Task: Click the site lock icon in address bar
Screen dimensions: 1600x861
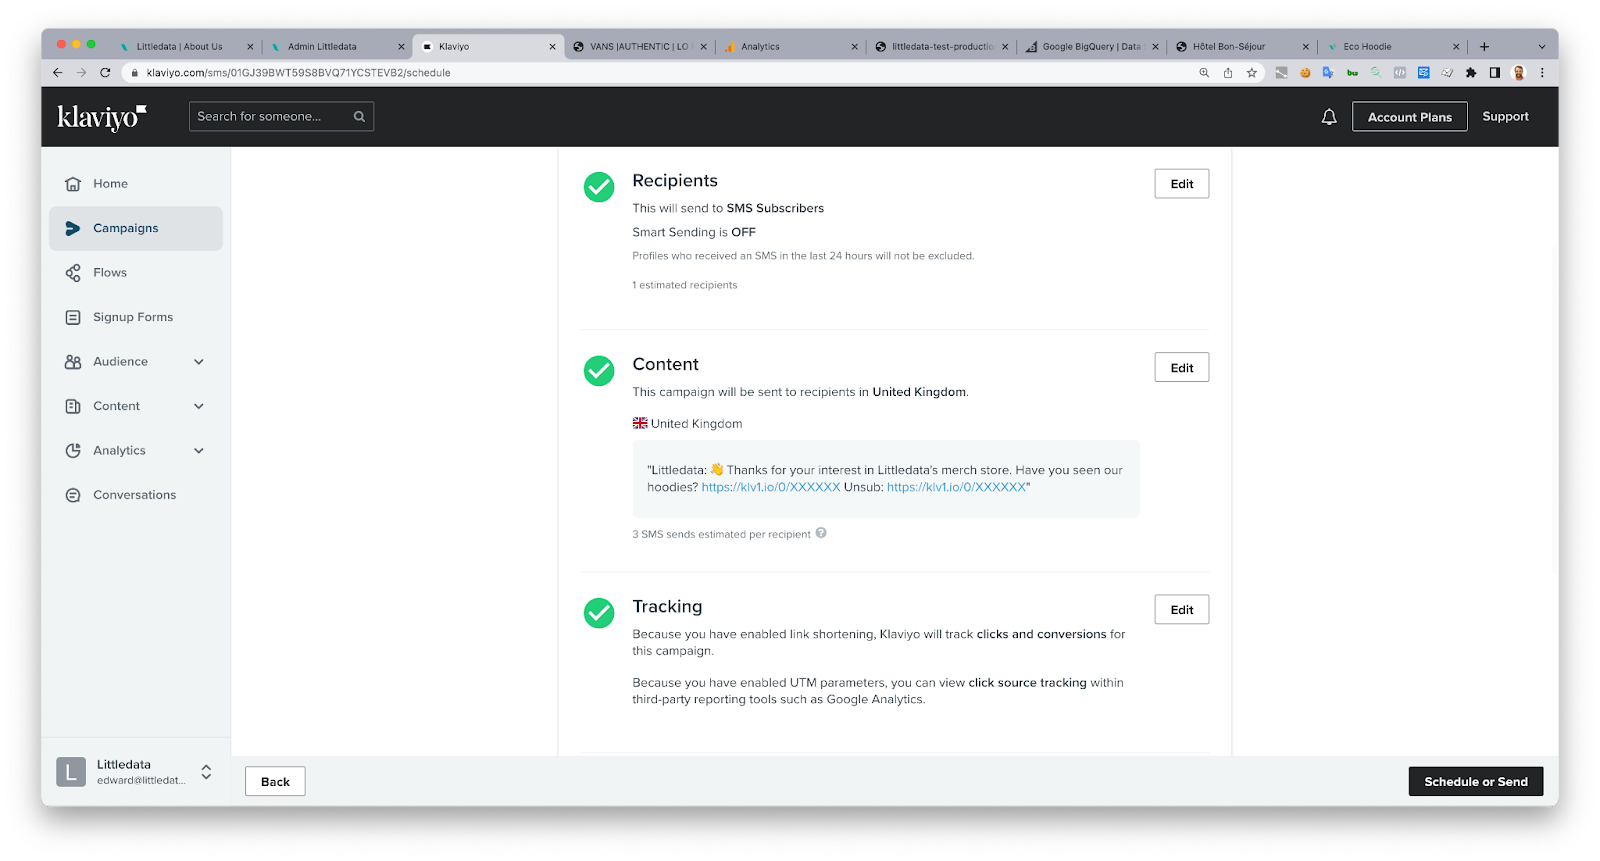Action: point(135,73)
